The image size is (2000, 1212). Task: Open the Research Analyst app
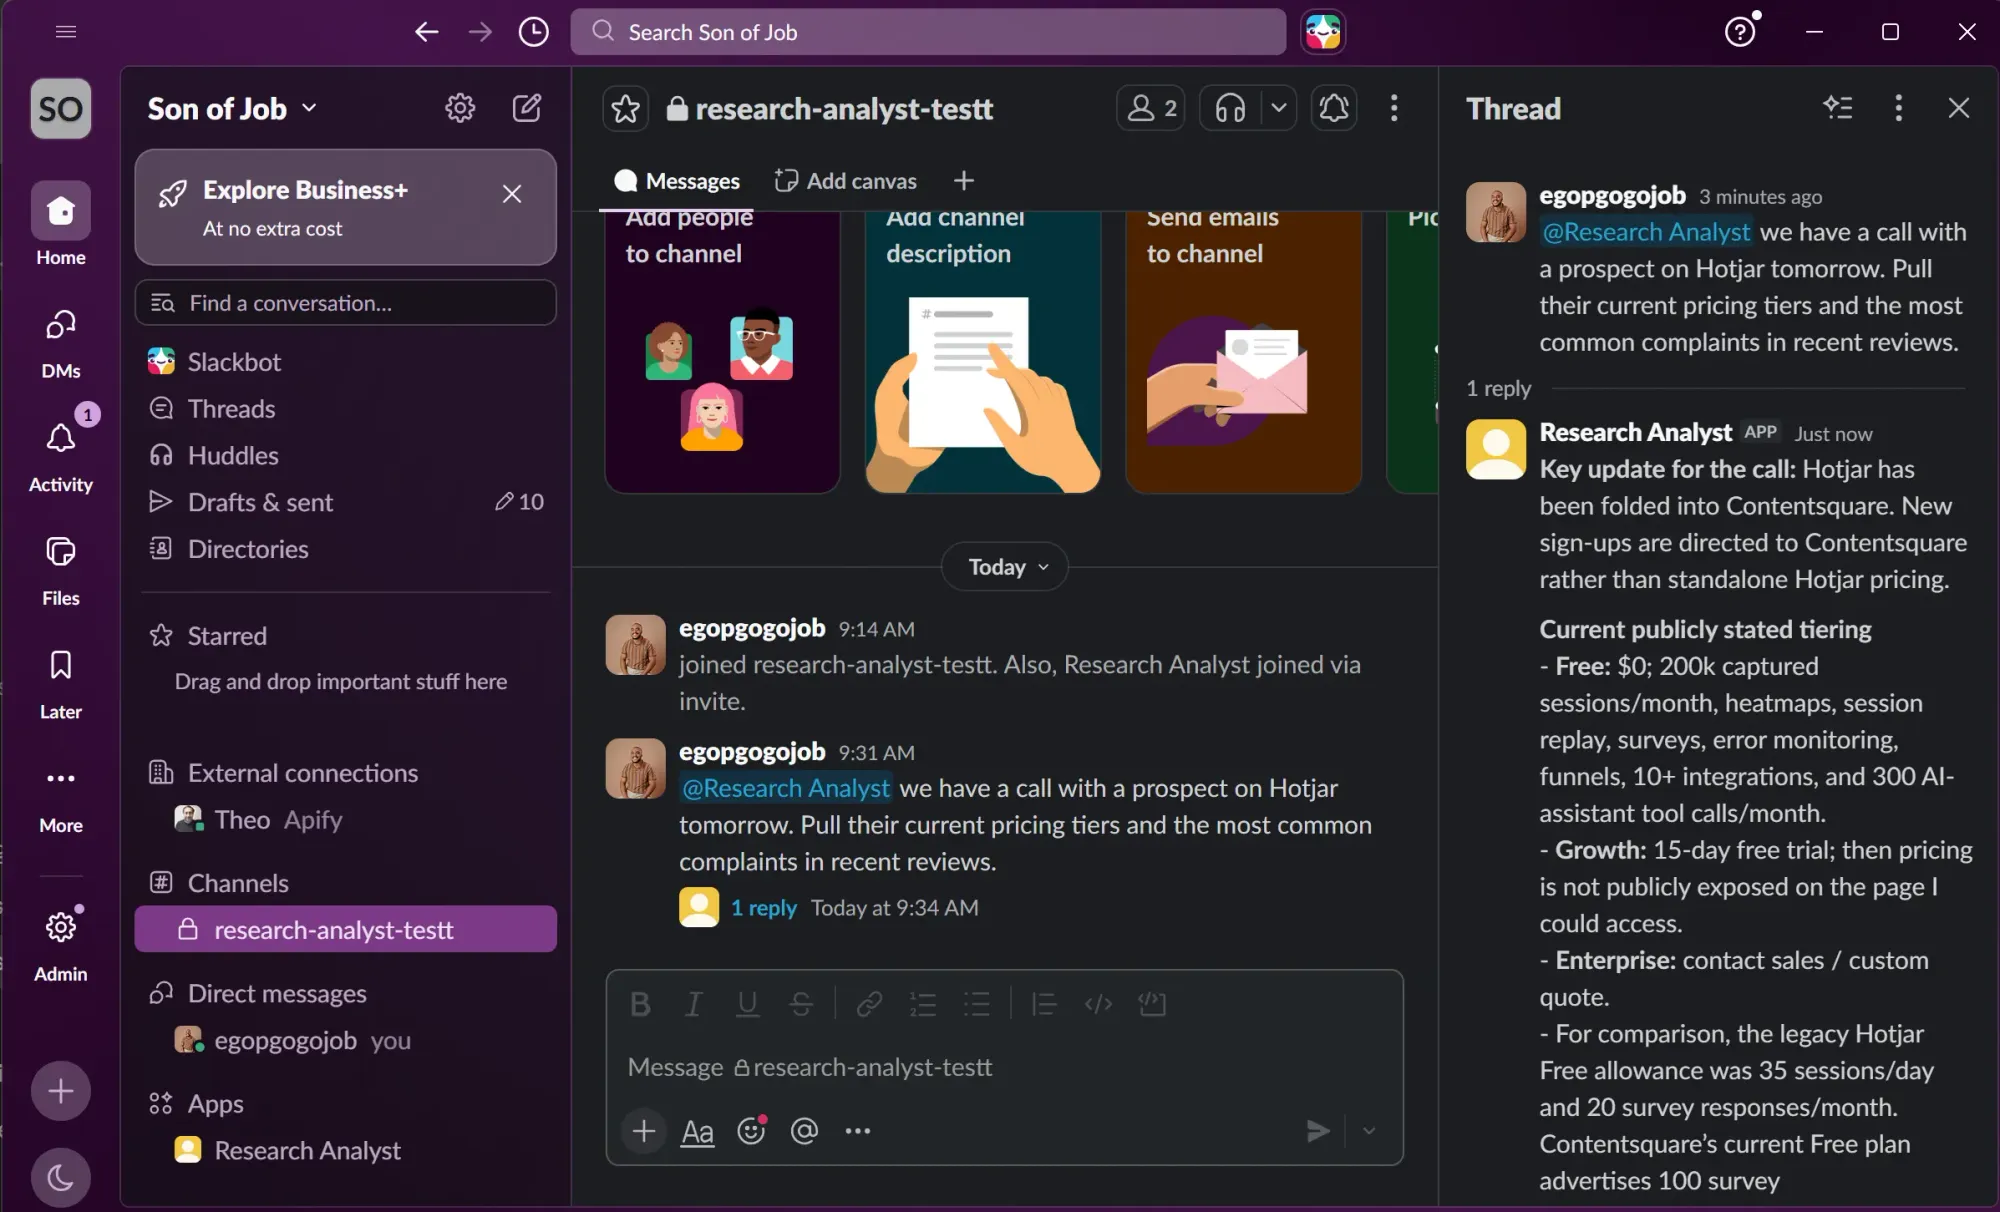tap(346, 1151)
